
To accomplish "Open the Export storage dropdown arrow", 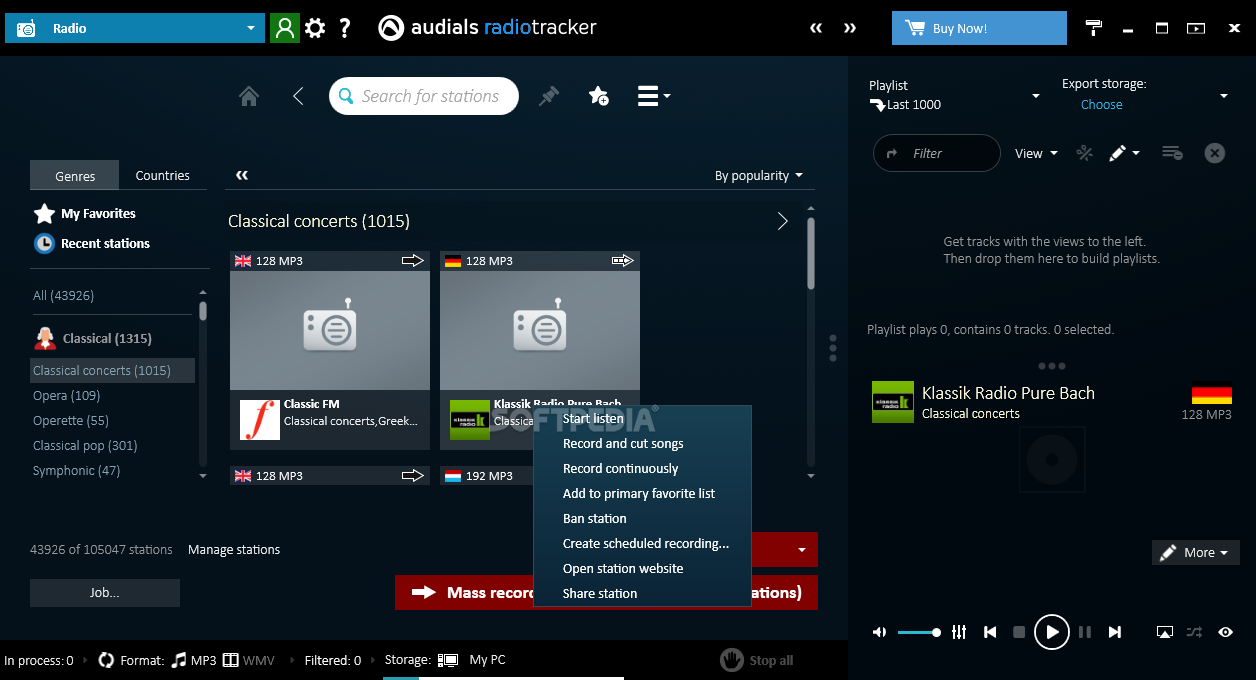I will click(1223, 97).
